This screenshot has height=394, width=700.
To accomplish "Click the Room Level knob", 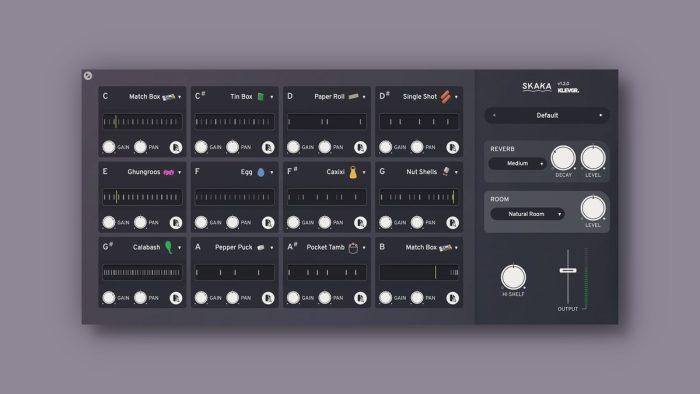I will coord(593,208).
